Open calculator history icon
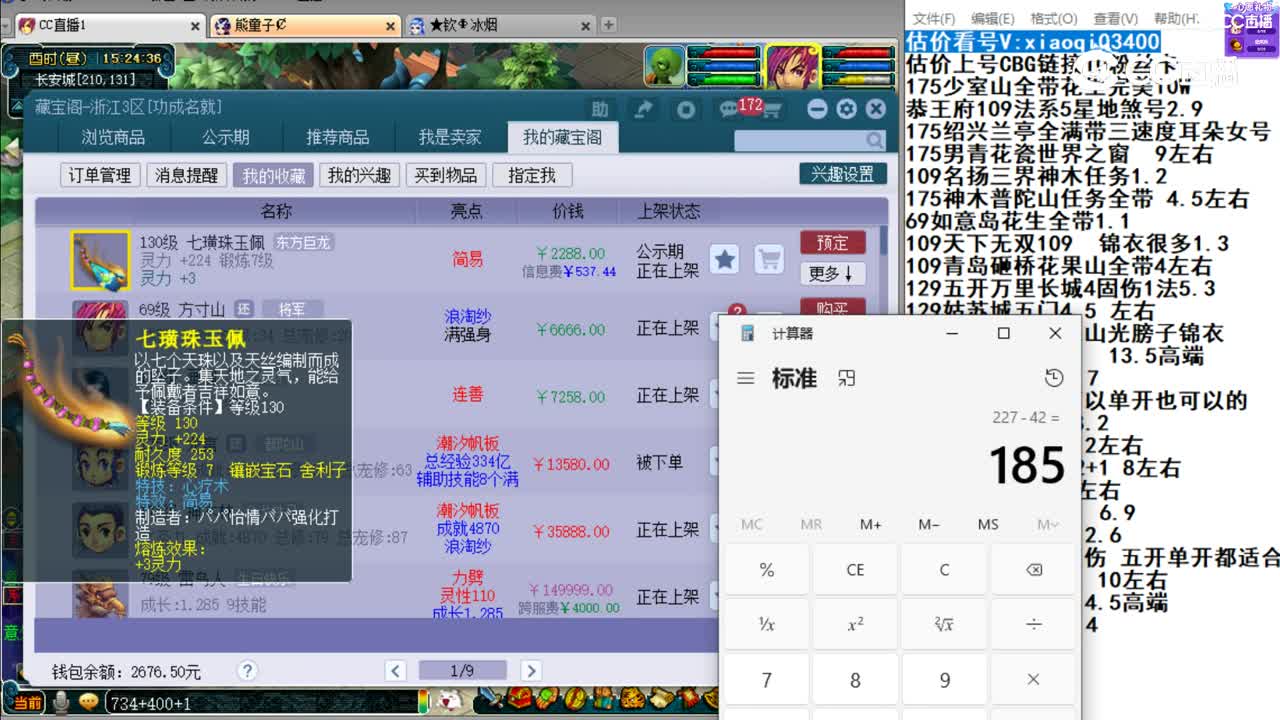Viewport: 1280px width, 720px height. (x=1053, y=378)
